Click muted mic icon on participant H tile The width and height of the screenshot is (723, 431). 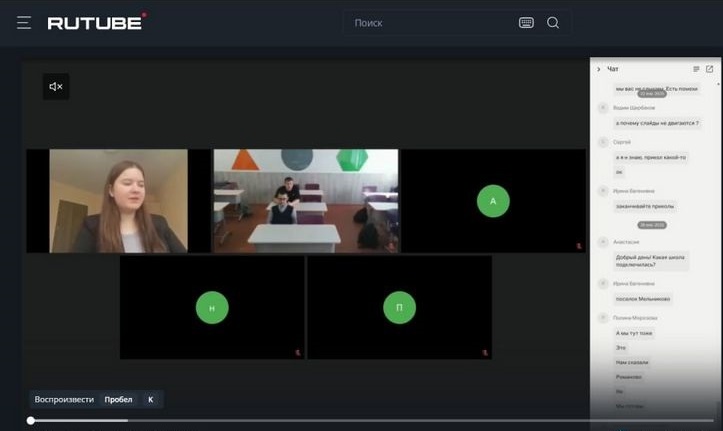298,353
